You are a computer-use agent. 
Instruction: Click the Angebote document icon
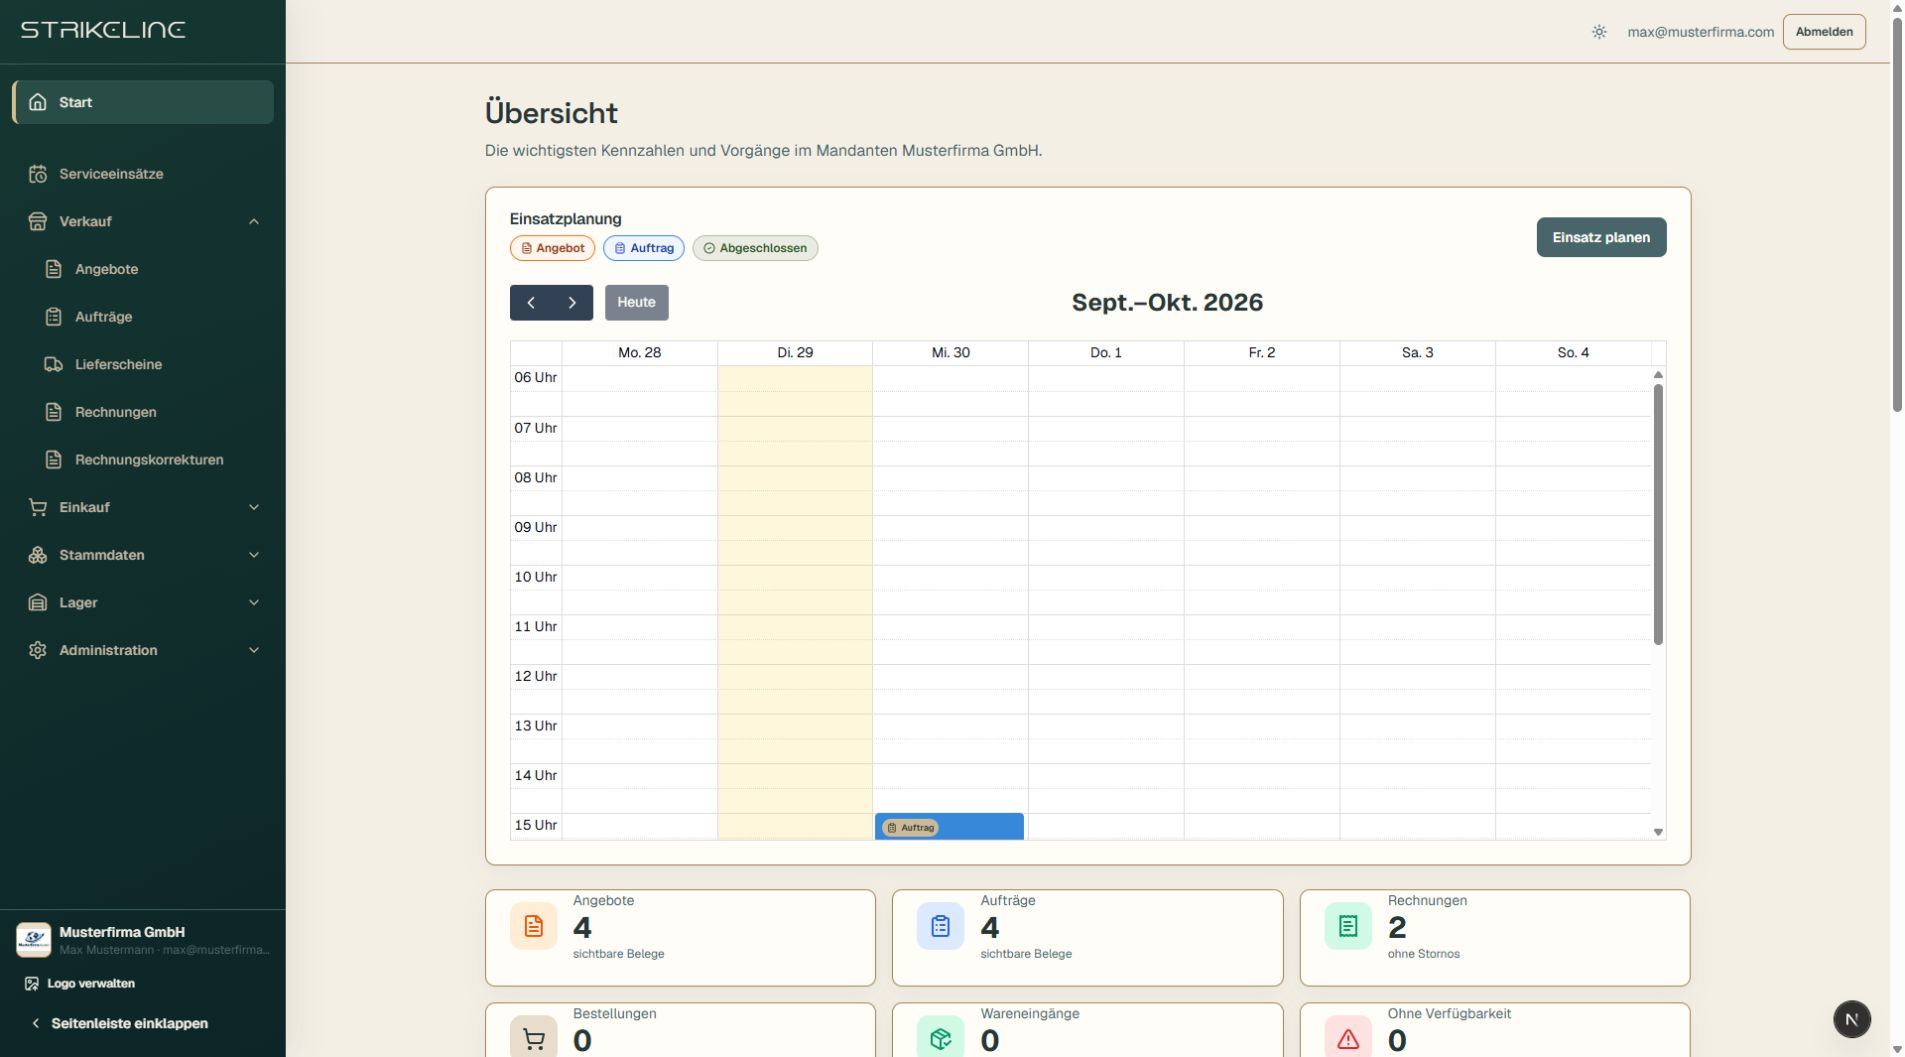(x=54, y=269)
